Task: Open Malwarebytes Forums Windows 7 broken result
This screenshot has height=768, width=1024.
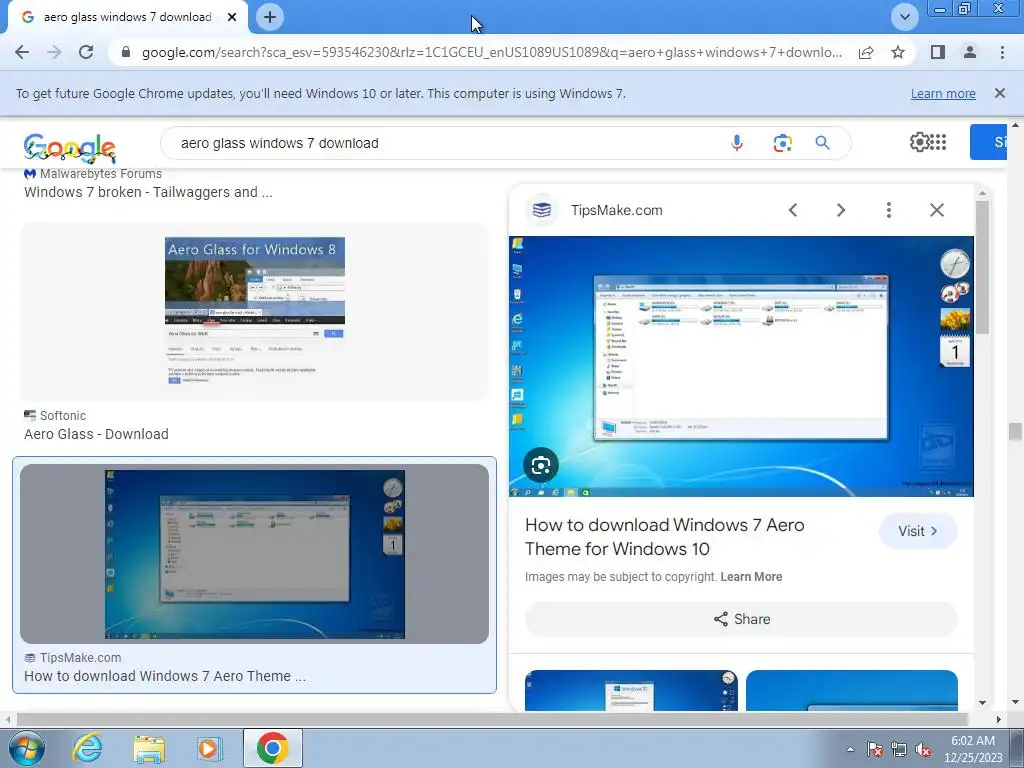Action: (x=148, y=192)
